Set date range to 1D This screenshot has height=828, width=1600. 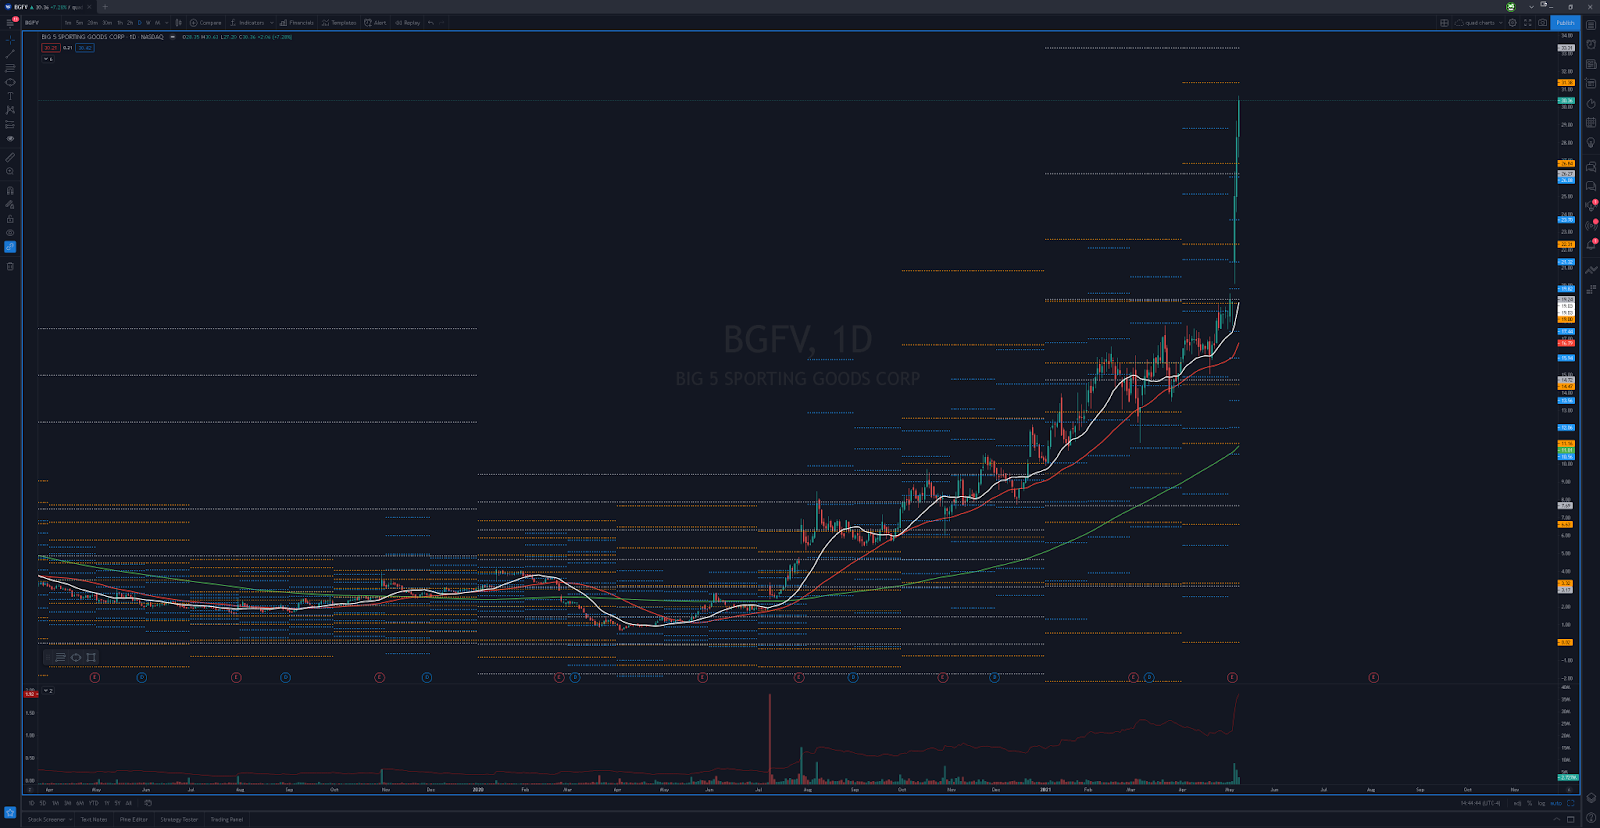[31, 803]
